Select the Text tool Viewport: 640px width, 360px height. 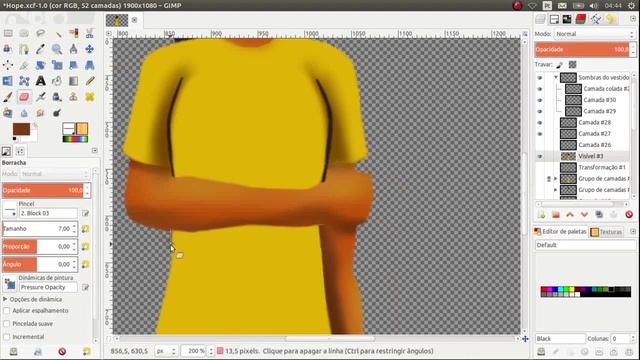40,81
